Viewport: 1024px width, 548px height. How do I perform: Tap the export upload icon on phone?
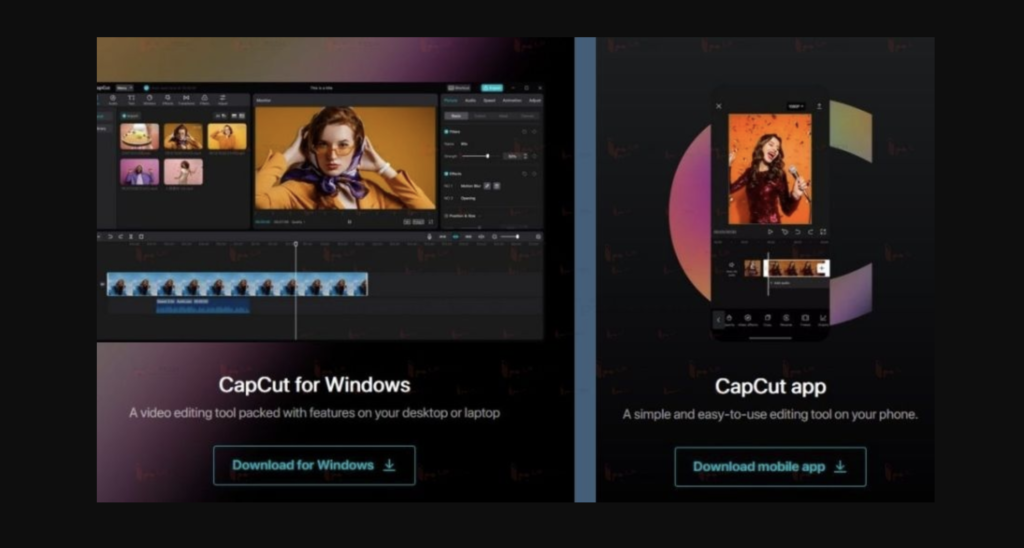point(820,106)
